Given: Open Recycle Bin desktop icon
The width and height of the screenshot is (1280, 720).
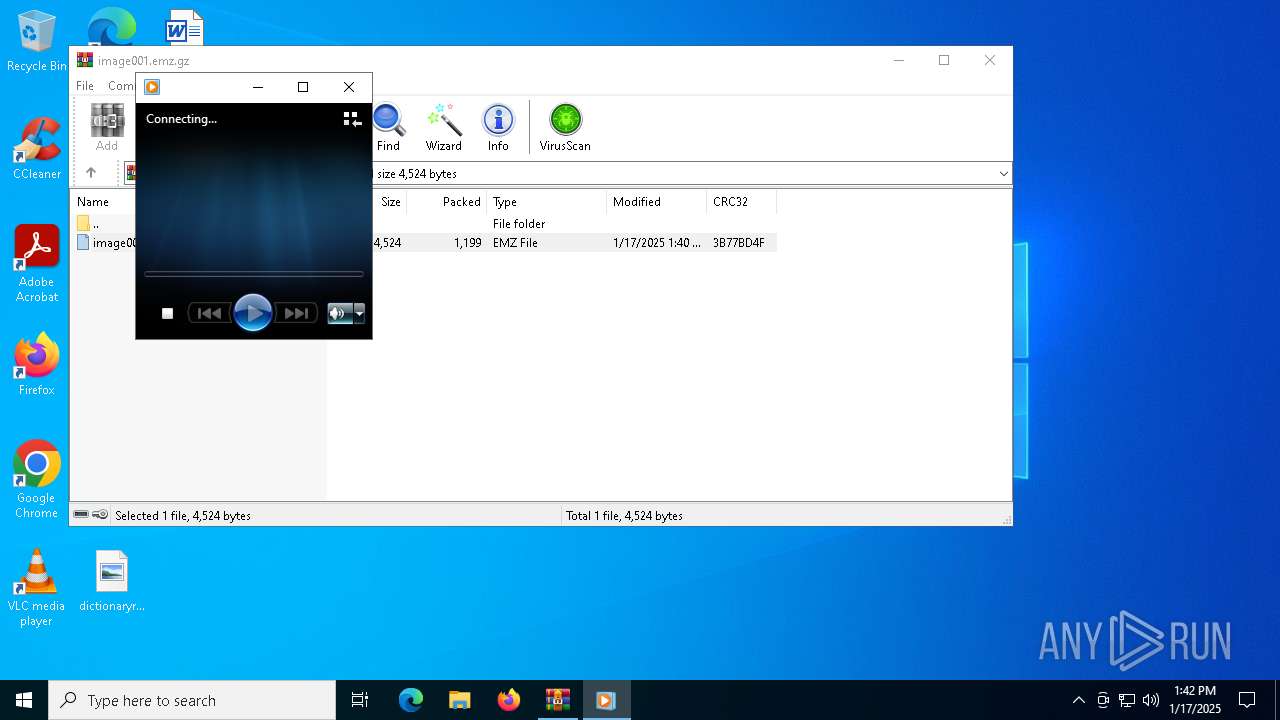Looking at the screenshot, I should pos(37,41).
